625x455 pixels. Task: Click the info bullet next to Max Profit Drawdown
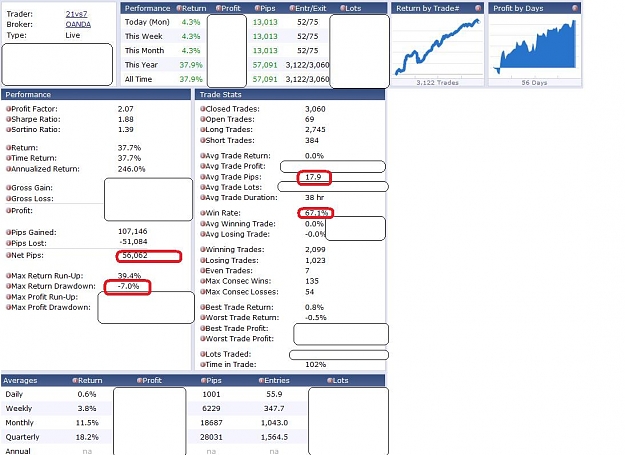coord(8,307)
